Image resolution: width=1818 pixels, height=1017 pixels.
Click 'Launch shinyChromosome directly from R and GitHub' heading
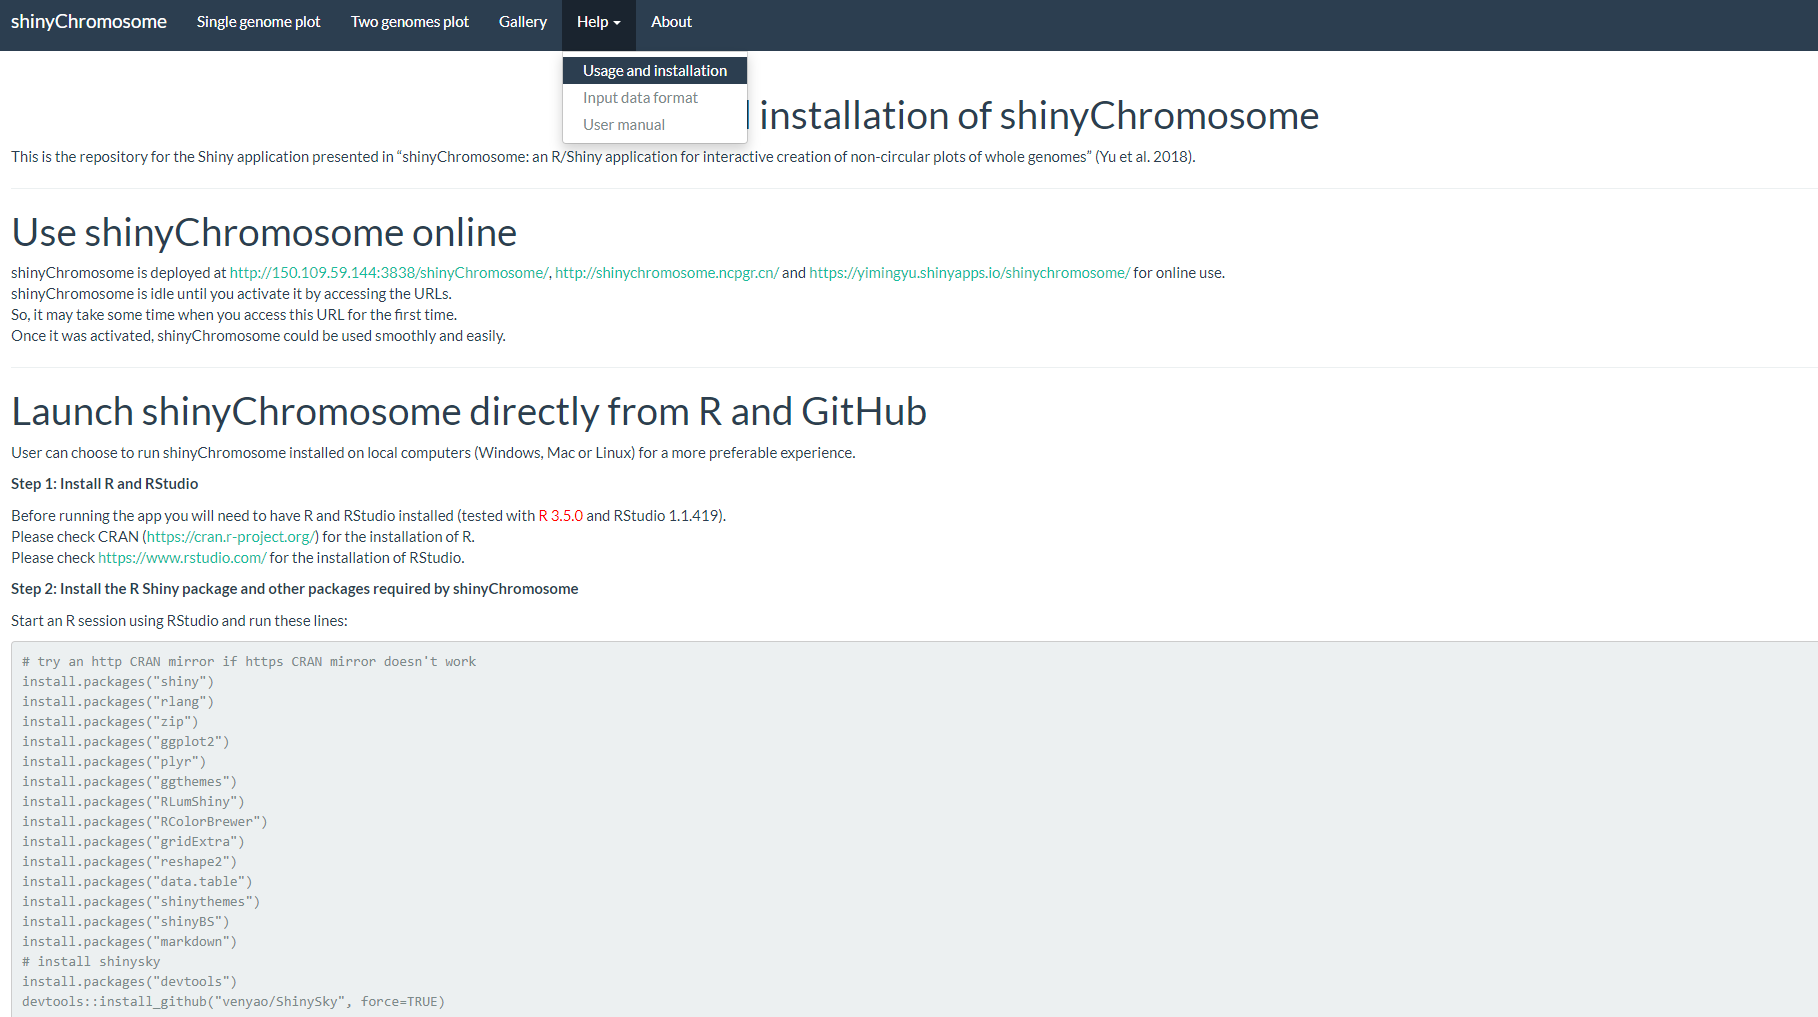click(469, 412)
